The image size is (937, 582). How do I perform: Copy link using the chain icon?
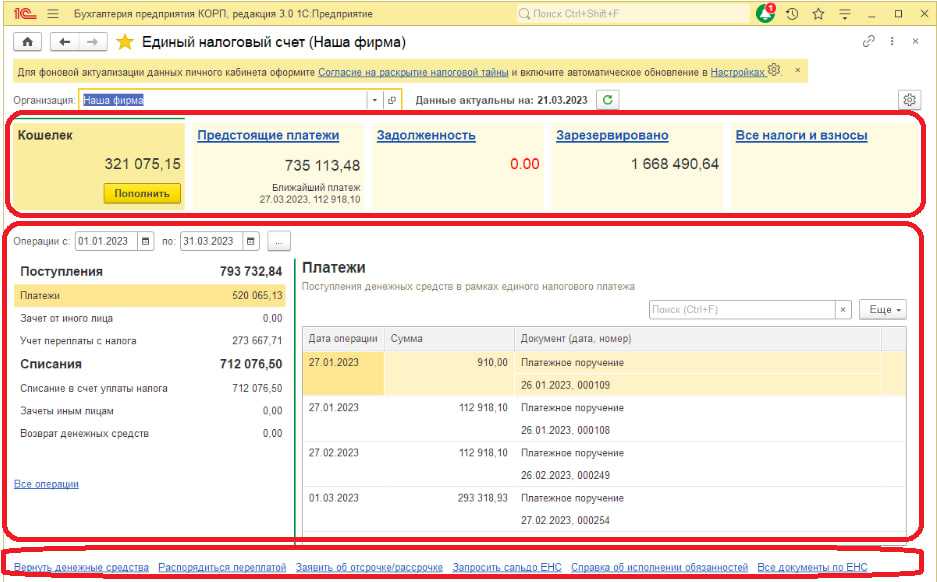coord(867,42)
